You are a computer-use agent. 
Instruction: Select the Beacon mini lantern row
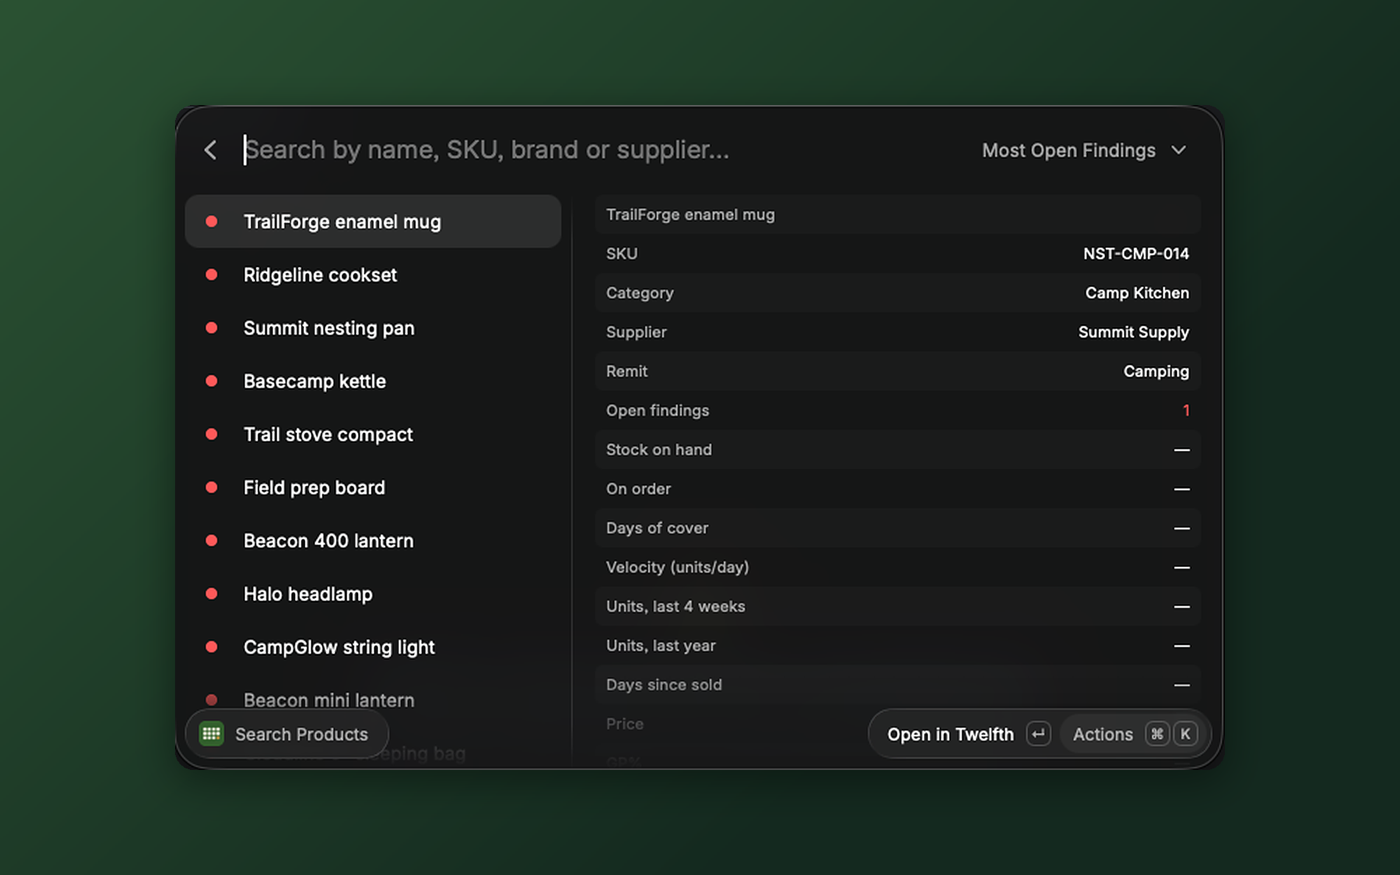point(373,700)
